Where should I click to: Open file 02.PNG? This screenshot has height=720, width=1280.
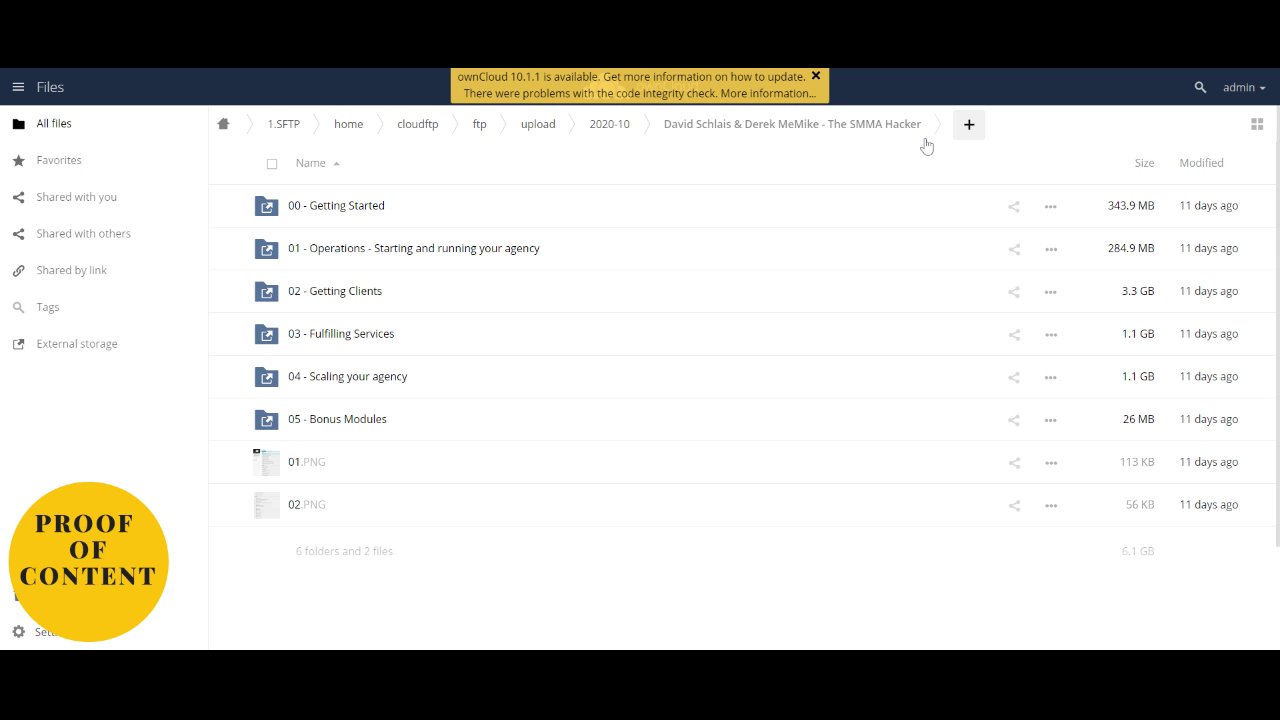(307, 505)
